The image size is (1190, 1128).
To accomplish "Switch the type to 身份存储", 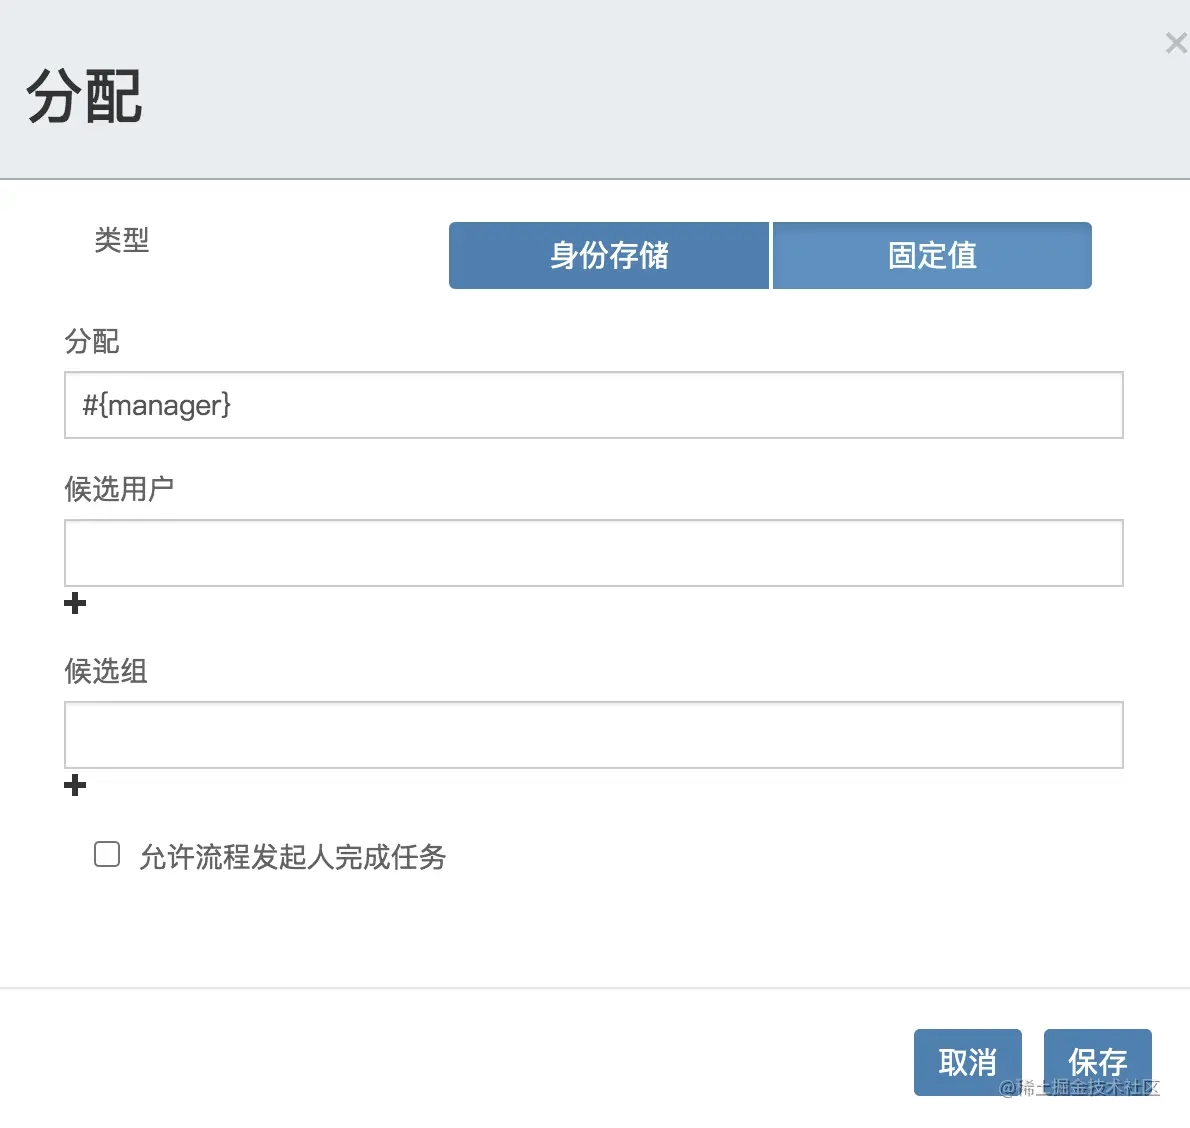I will pos(609,255).
